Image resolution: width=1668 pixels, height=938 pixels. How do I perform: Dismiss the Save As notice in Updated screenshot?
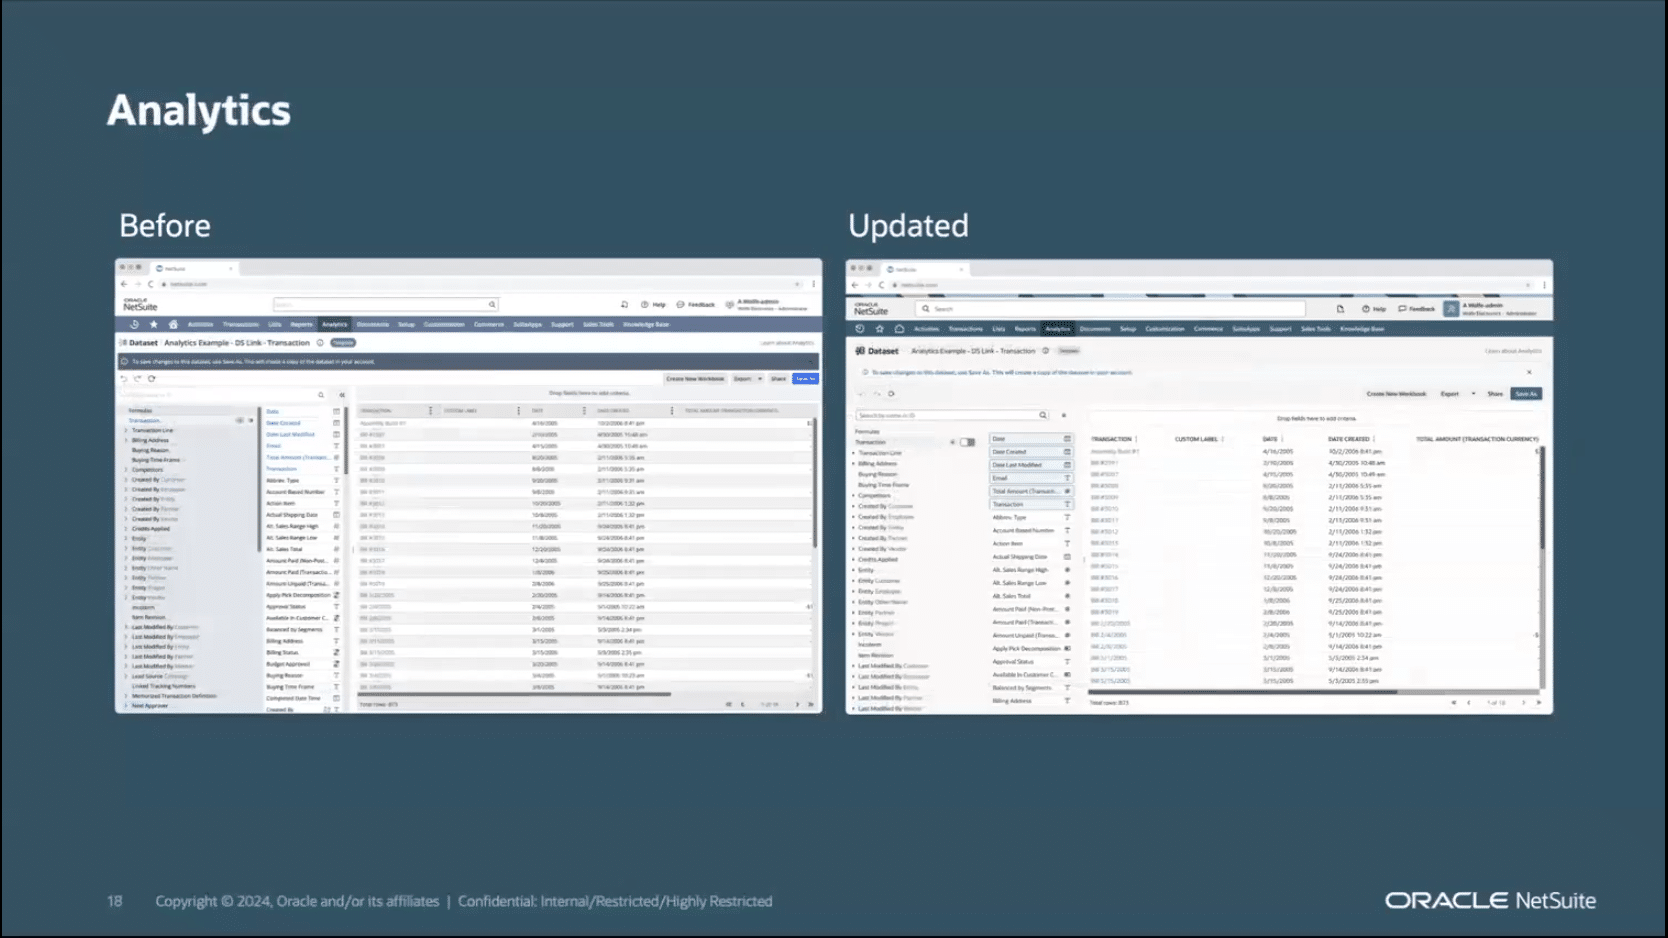click(1529, 372)
